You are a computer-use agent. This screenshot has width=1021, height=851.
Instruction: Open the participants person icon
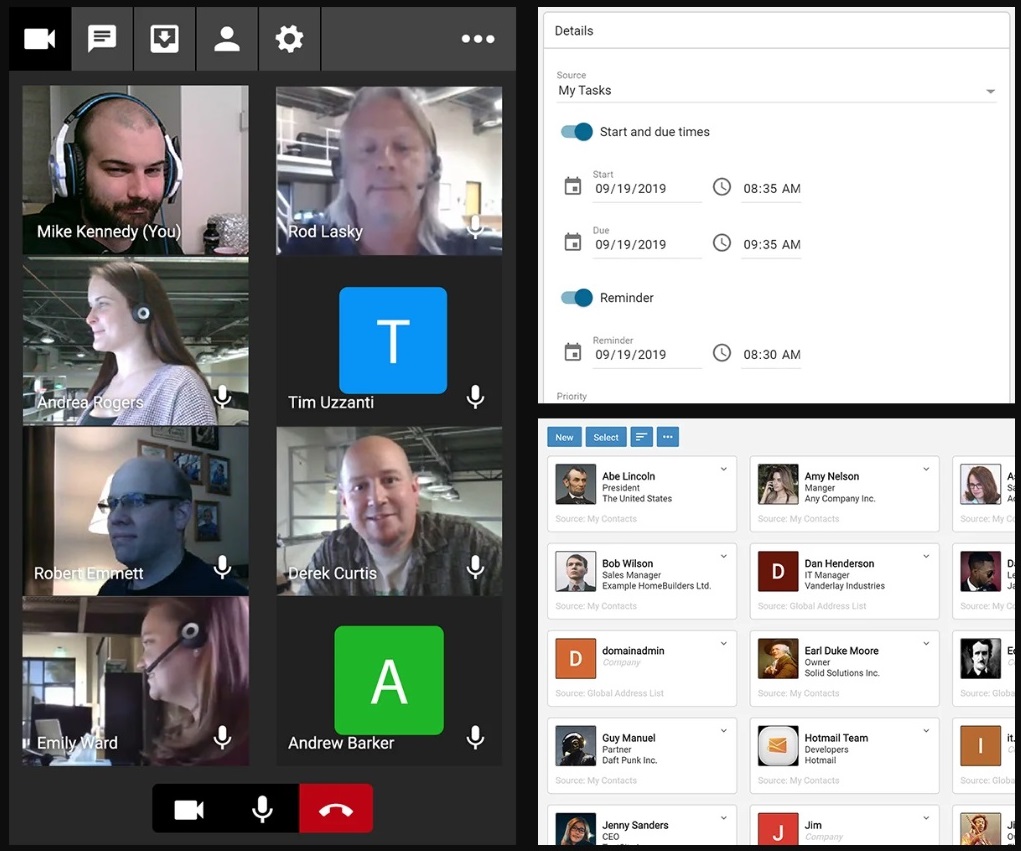point(227,39)
